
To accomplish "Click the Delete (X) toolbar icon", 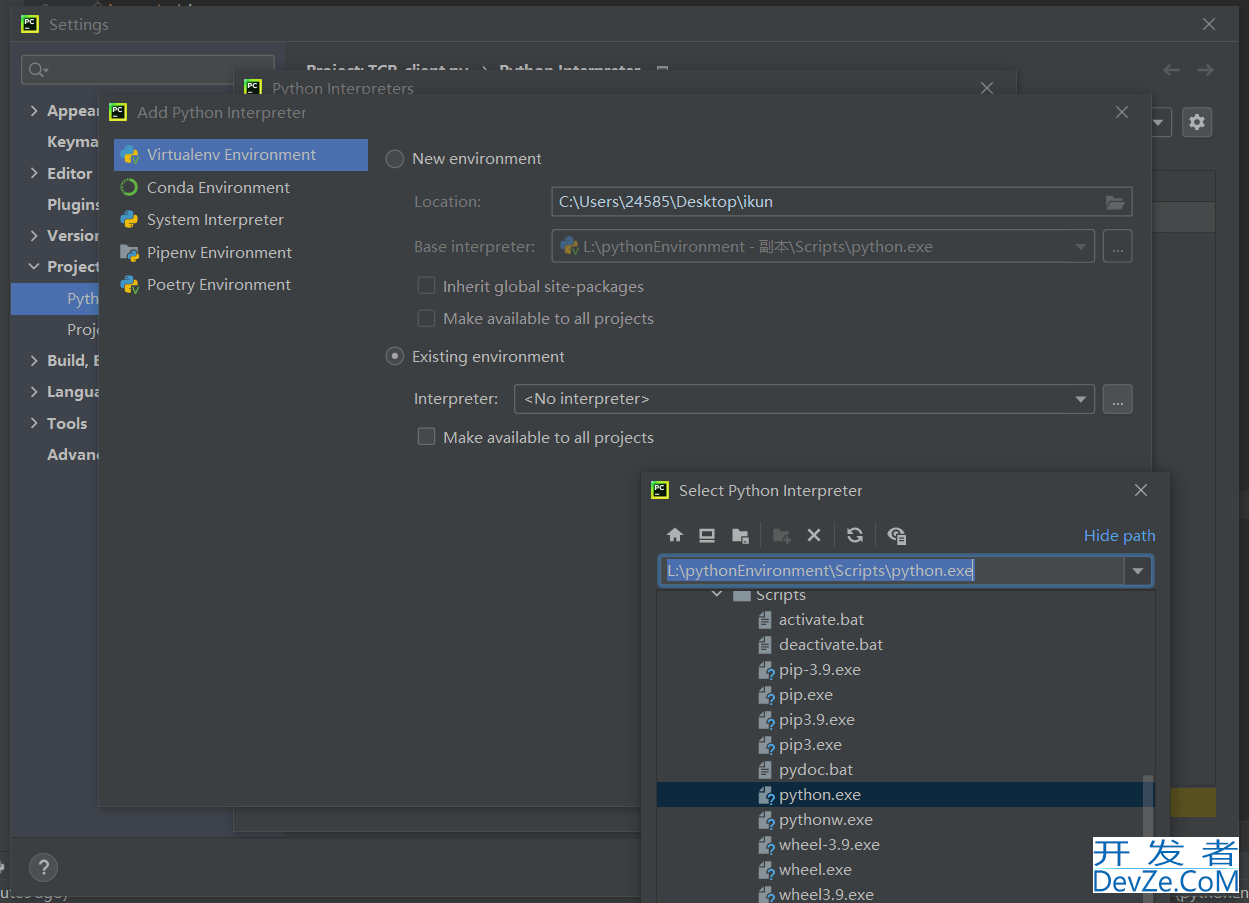I will point(814,535).
